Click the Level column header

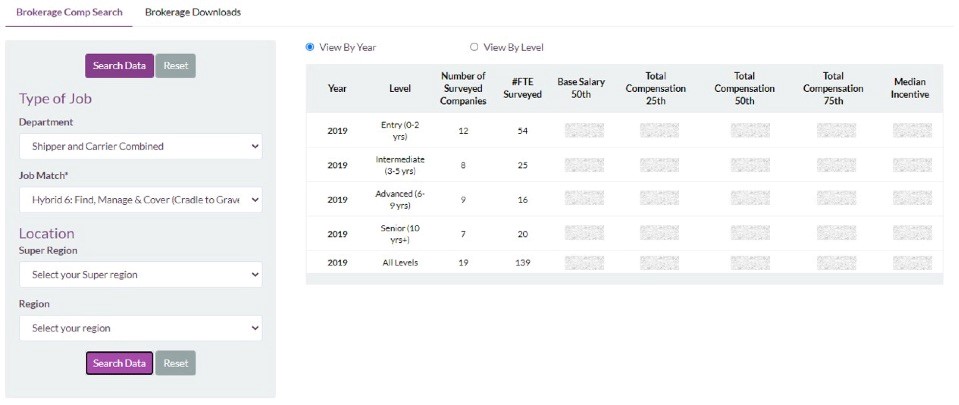tap(400, 88)
